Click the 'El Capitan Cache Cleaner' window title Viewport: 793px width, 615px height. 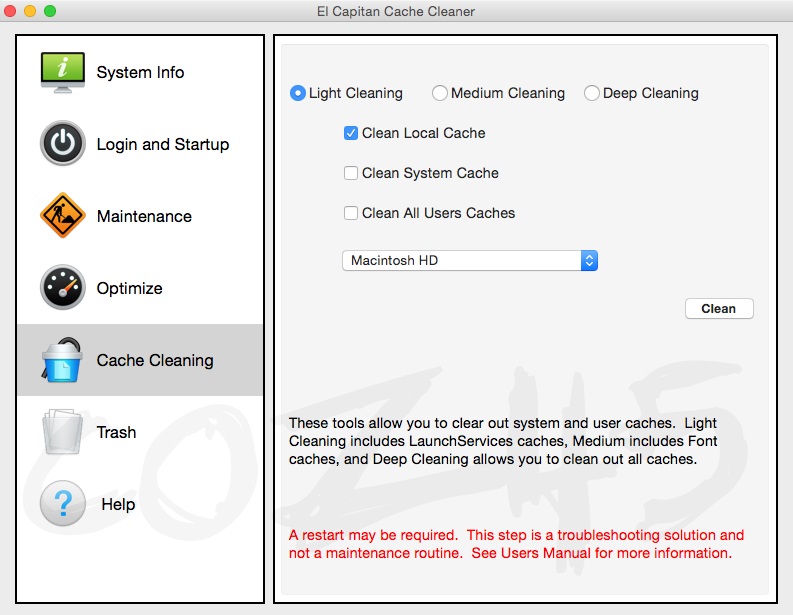tap(396, 11)
